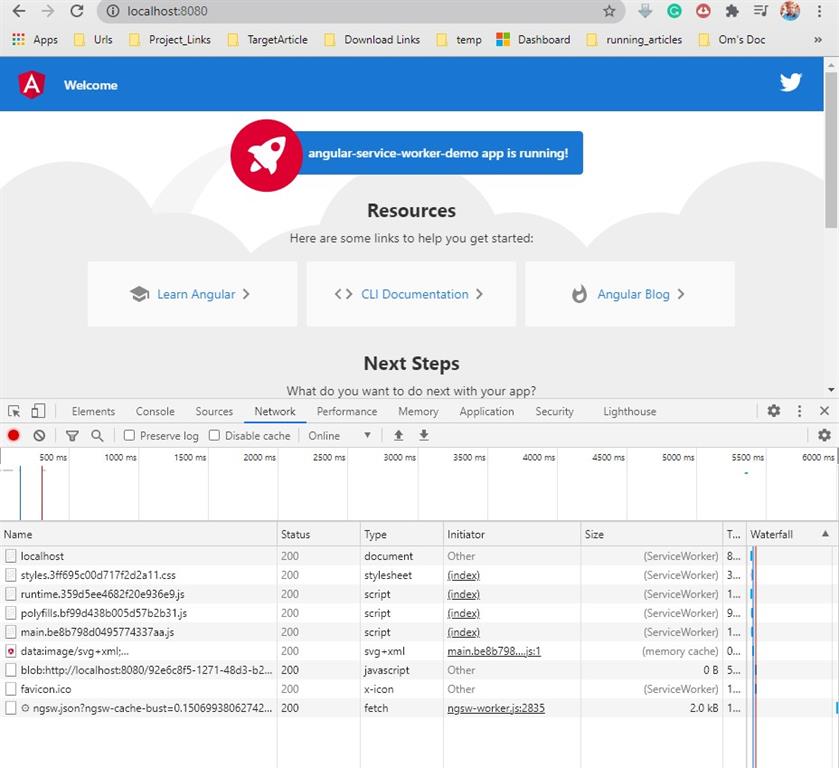Open the Dashboard bookmark
Image resolution: width=839 pixels, height=768 pixels.
pos(533,40)
